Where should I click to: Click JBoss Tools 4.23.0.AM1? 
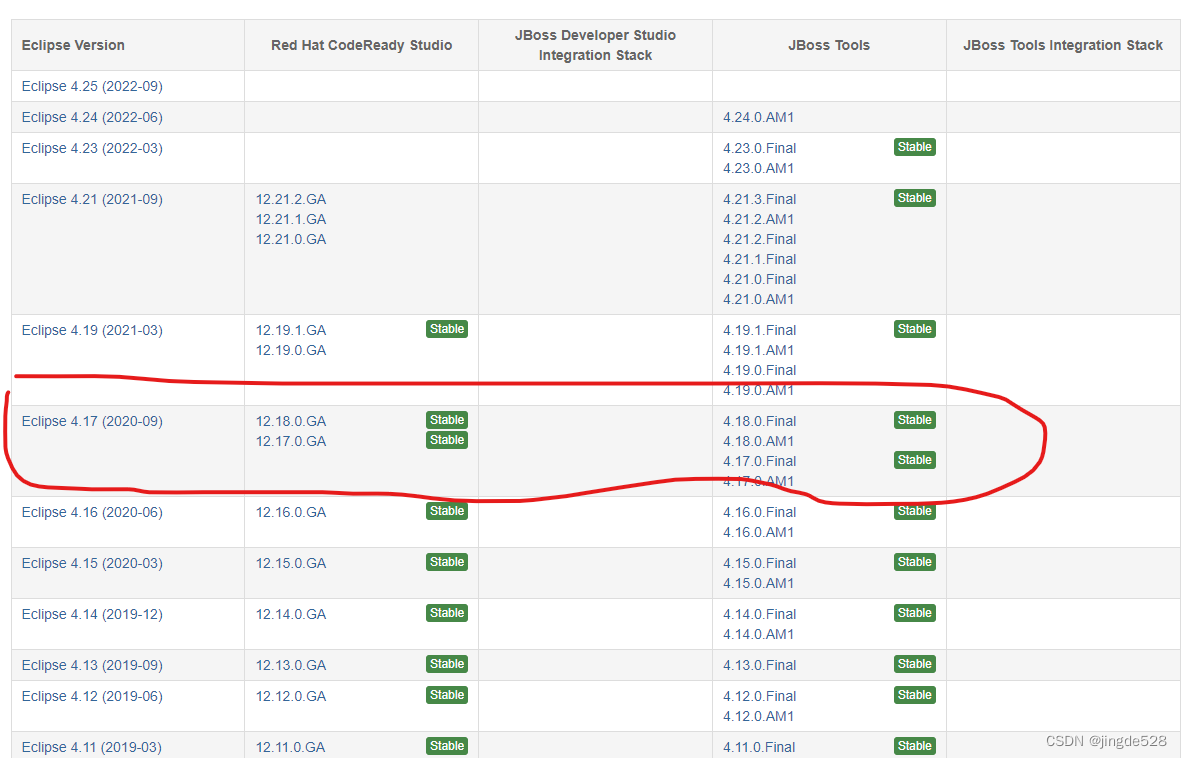click(758, 169)
